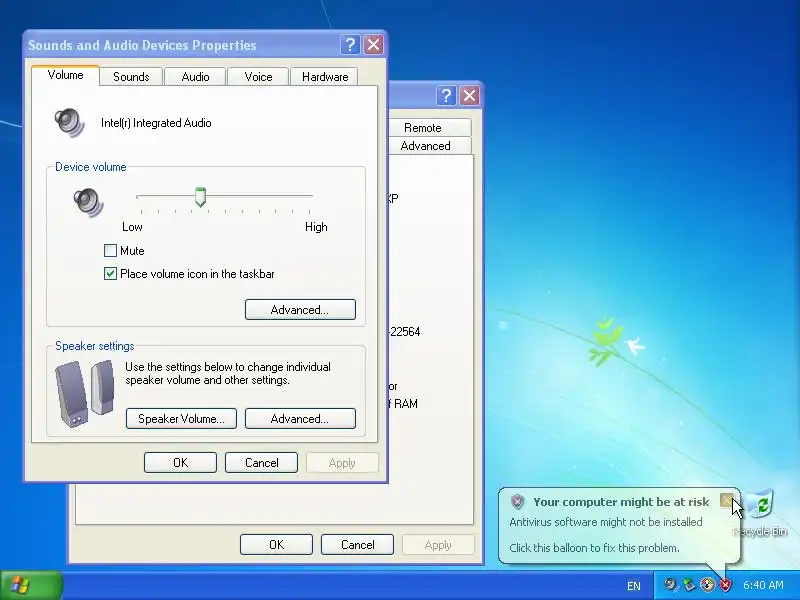Viewport: 800px width, 600px height.
Task: Go to the Hardware tab
Action: click(325, 77)
